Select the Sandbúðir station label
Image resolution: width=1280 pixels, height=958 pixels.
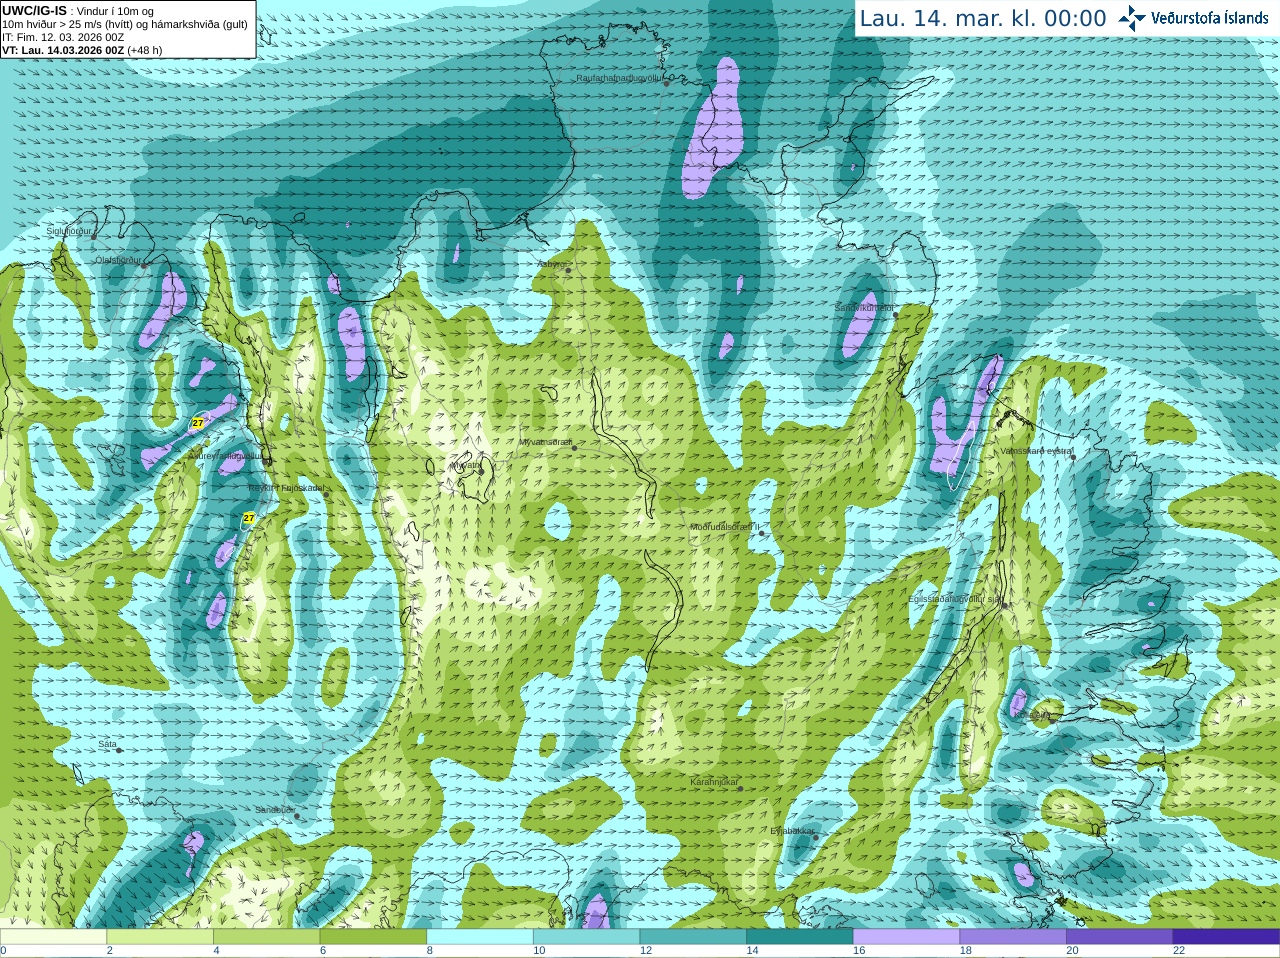(274, 811)
